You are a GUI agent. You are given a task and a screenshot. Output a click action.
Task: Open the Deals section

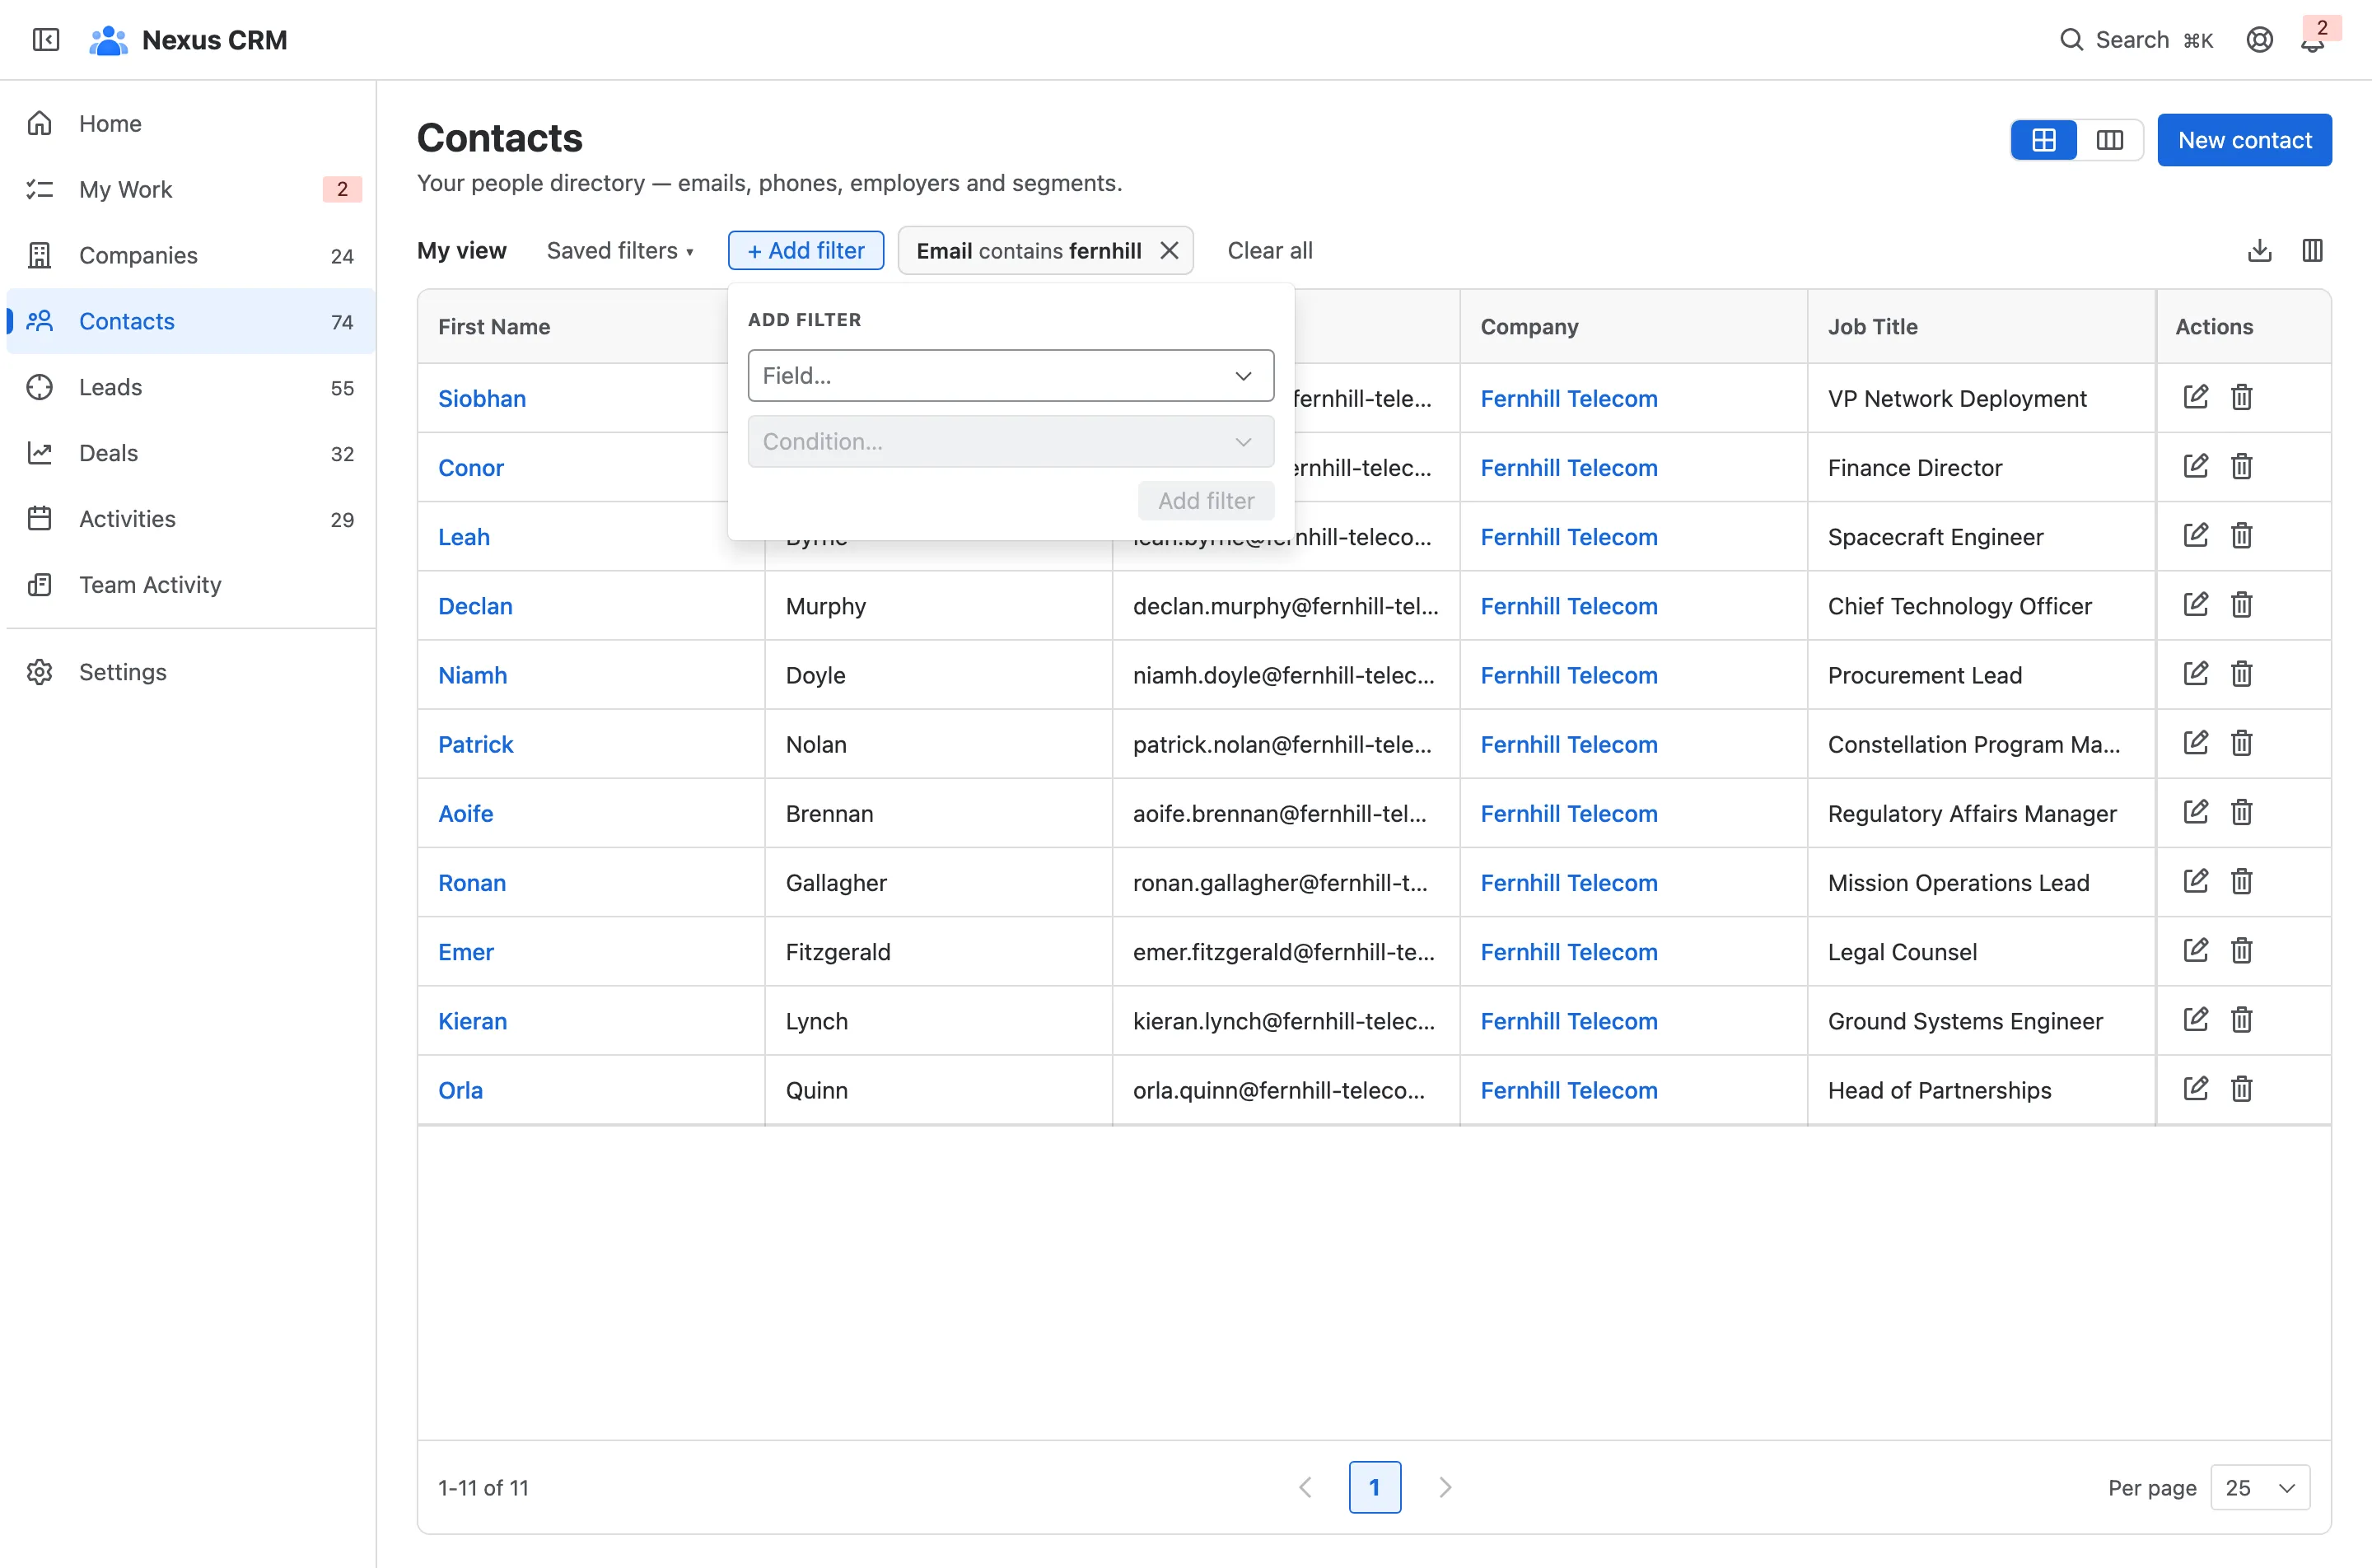[190, 453]
